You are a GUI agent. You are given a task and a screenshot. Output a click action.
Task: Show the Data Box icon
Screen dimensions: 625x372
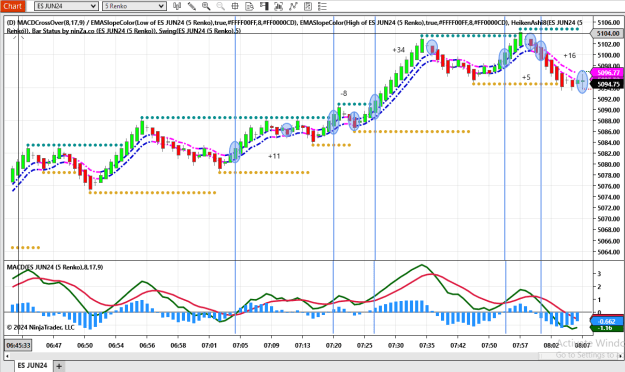250,6
